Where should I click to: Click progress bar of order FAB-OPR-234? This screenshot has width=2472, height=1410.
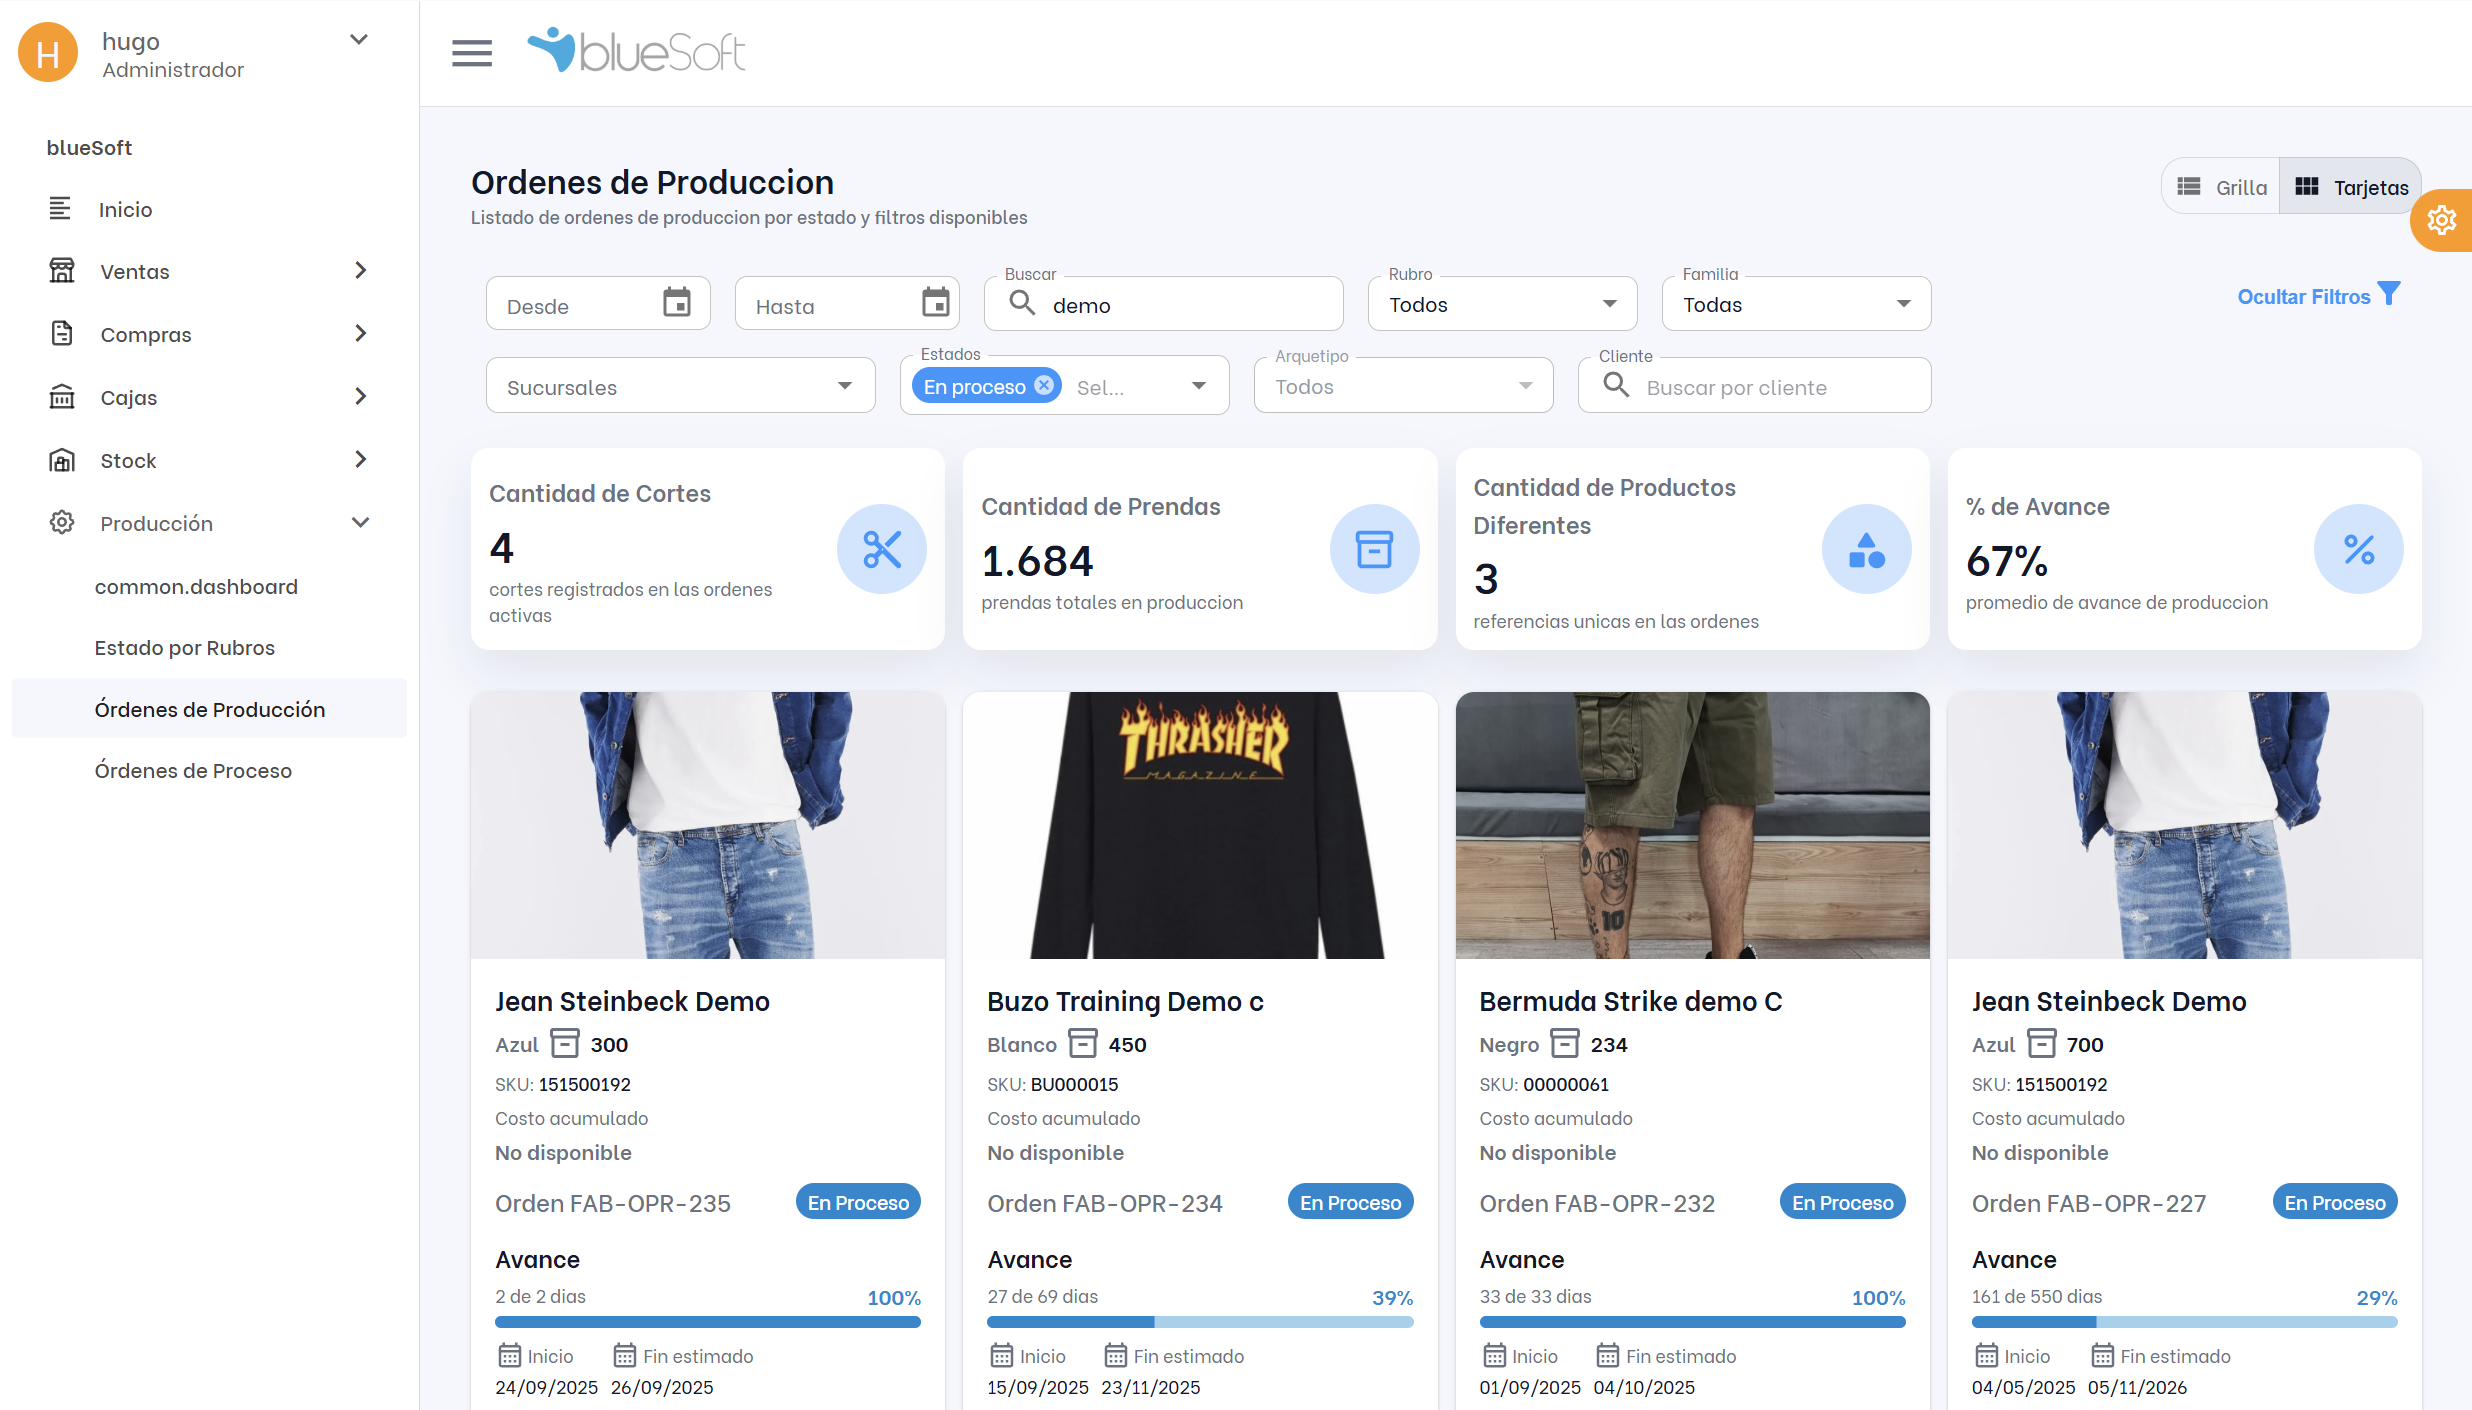(1200, 1322)
